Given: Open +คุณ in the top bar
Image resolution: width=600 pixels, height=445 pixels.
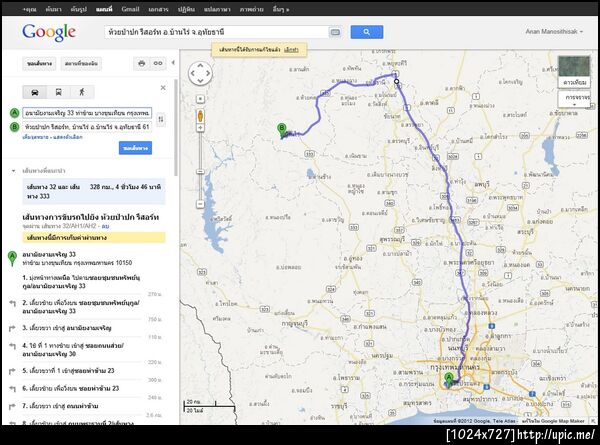Looking at the screenshot, I should (x=29, y=9).
